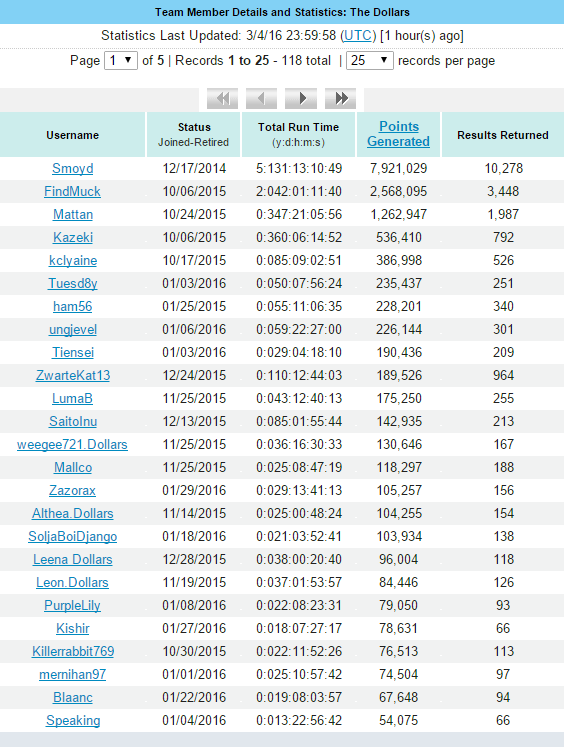This screenshot has height=747, width=564.
Task: Open the Mattan username link
Action: 72,214
